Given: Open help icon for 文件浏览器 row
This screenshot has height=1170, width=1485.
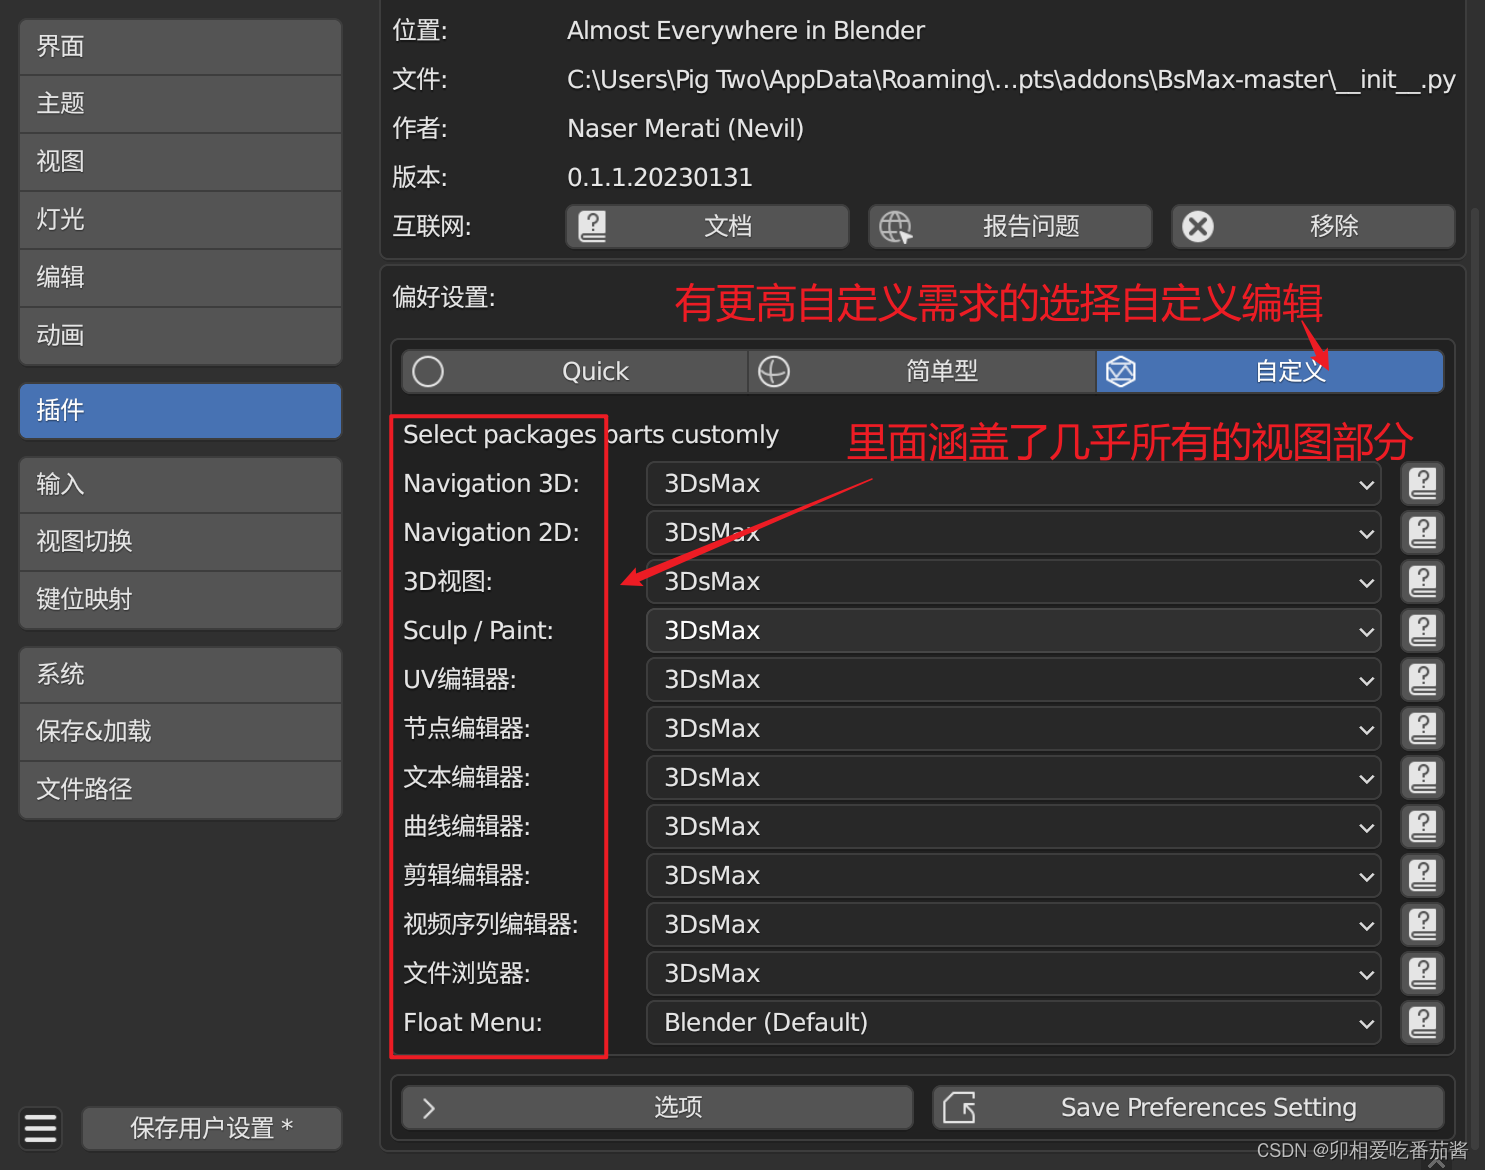Looking at the screenshot, I should pyautogui.click(x=1422, y=973).
